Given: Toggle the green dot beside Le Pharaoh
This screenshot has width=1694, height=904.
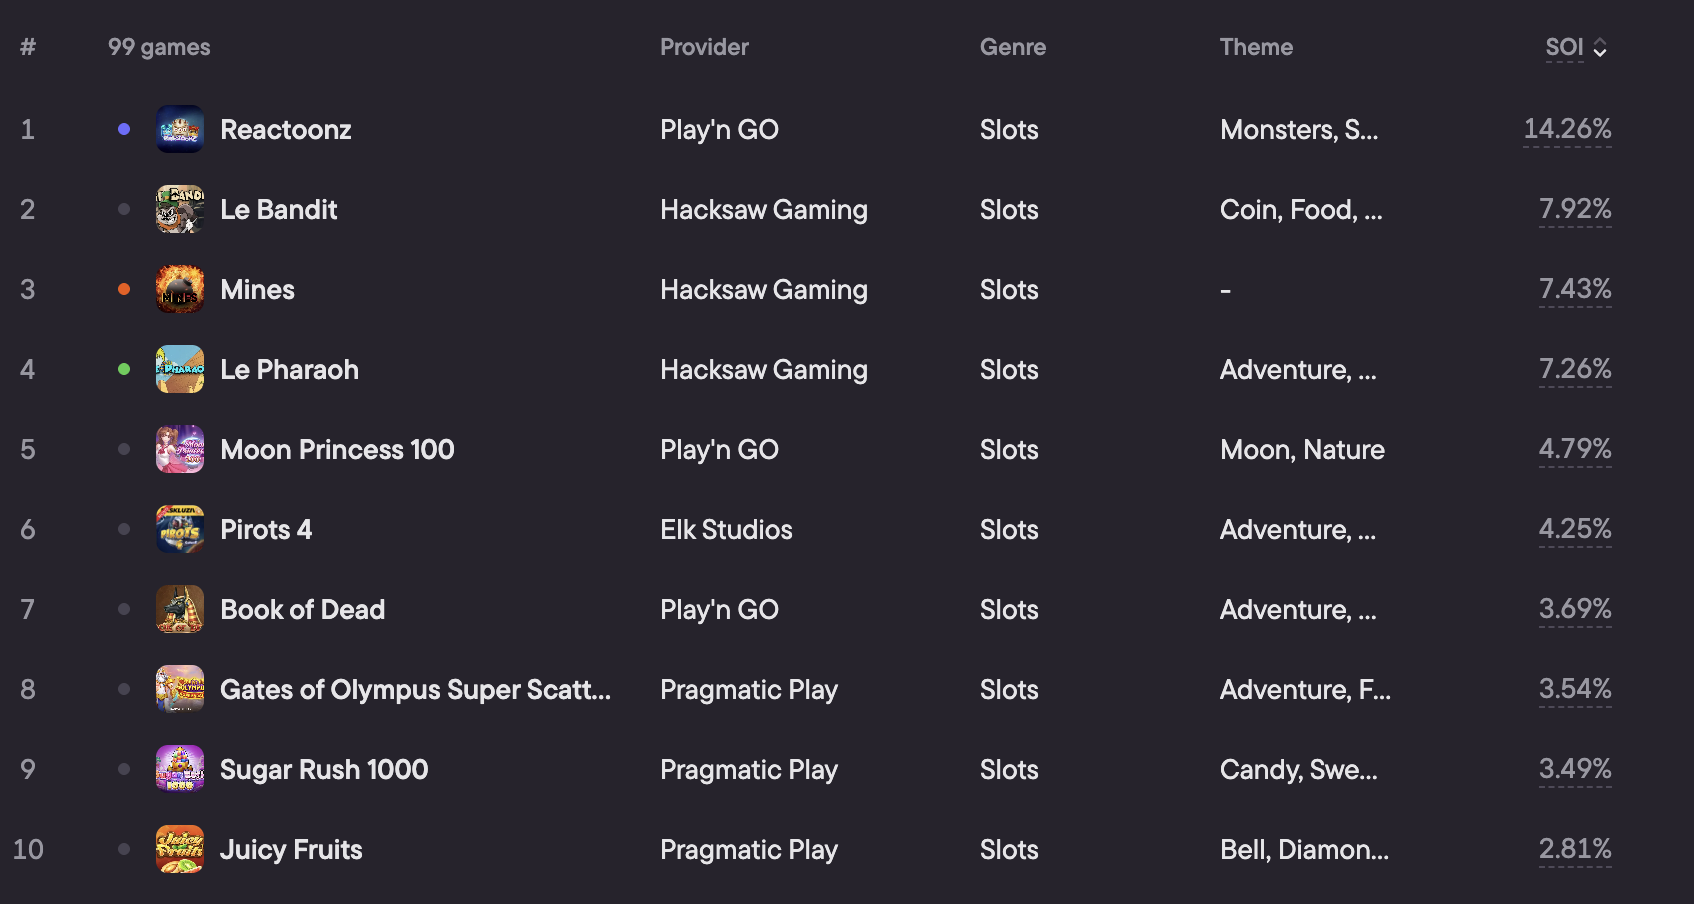Looking at the screenshot, I should pyautogui.click(x=124, y=369).
